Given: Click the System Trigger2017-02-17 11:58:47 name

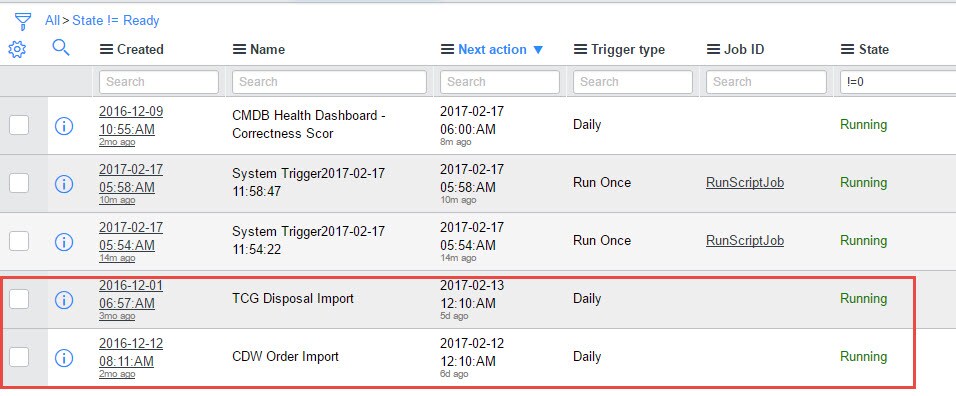Looking at the screenshot, I should click(x=309, y=182).
